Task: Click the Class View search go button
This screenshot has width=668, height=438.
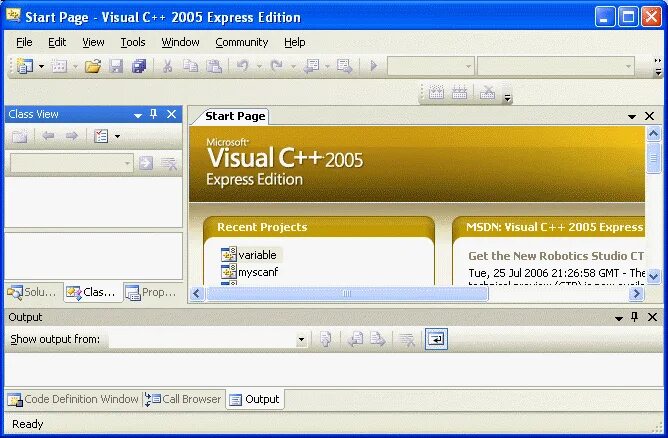Action: point(146,163)
